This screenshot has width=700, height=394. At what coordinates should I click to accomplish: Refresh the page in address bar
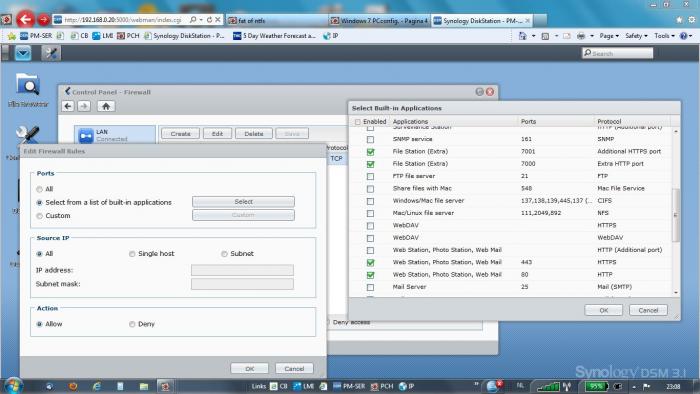click(x=209, y=20)
